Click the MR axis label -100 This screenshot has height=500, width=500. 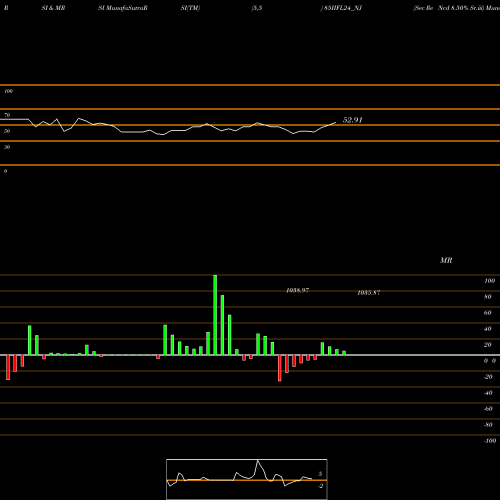(490, 441)
